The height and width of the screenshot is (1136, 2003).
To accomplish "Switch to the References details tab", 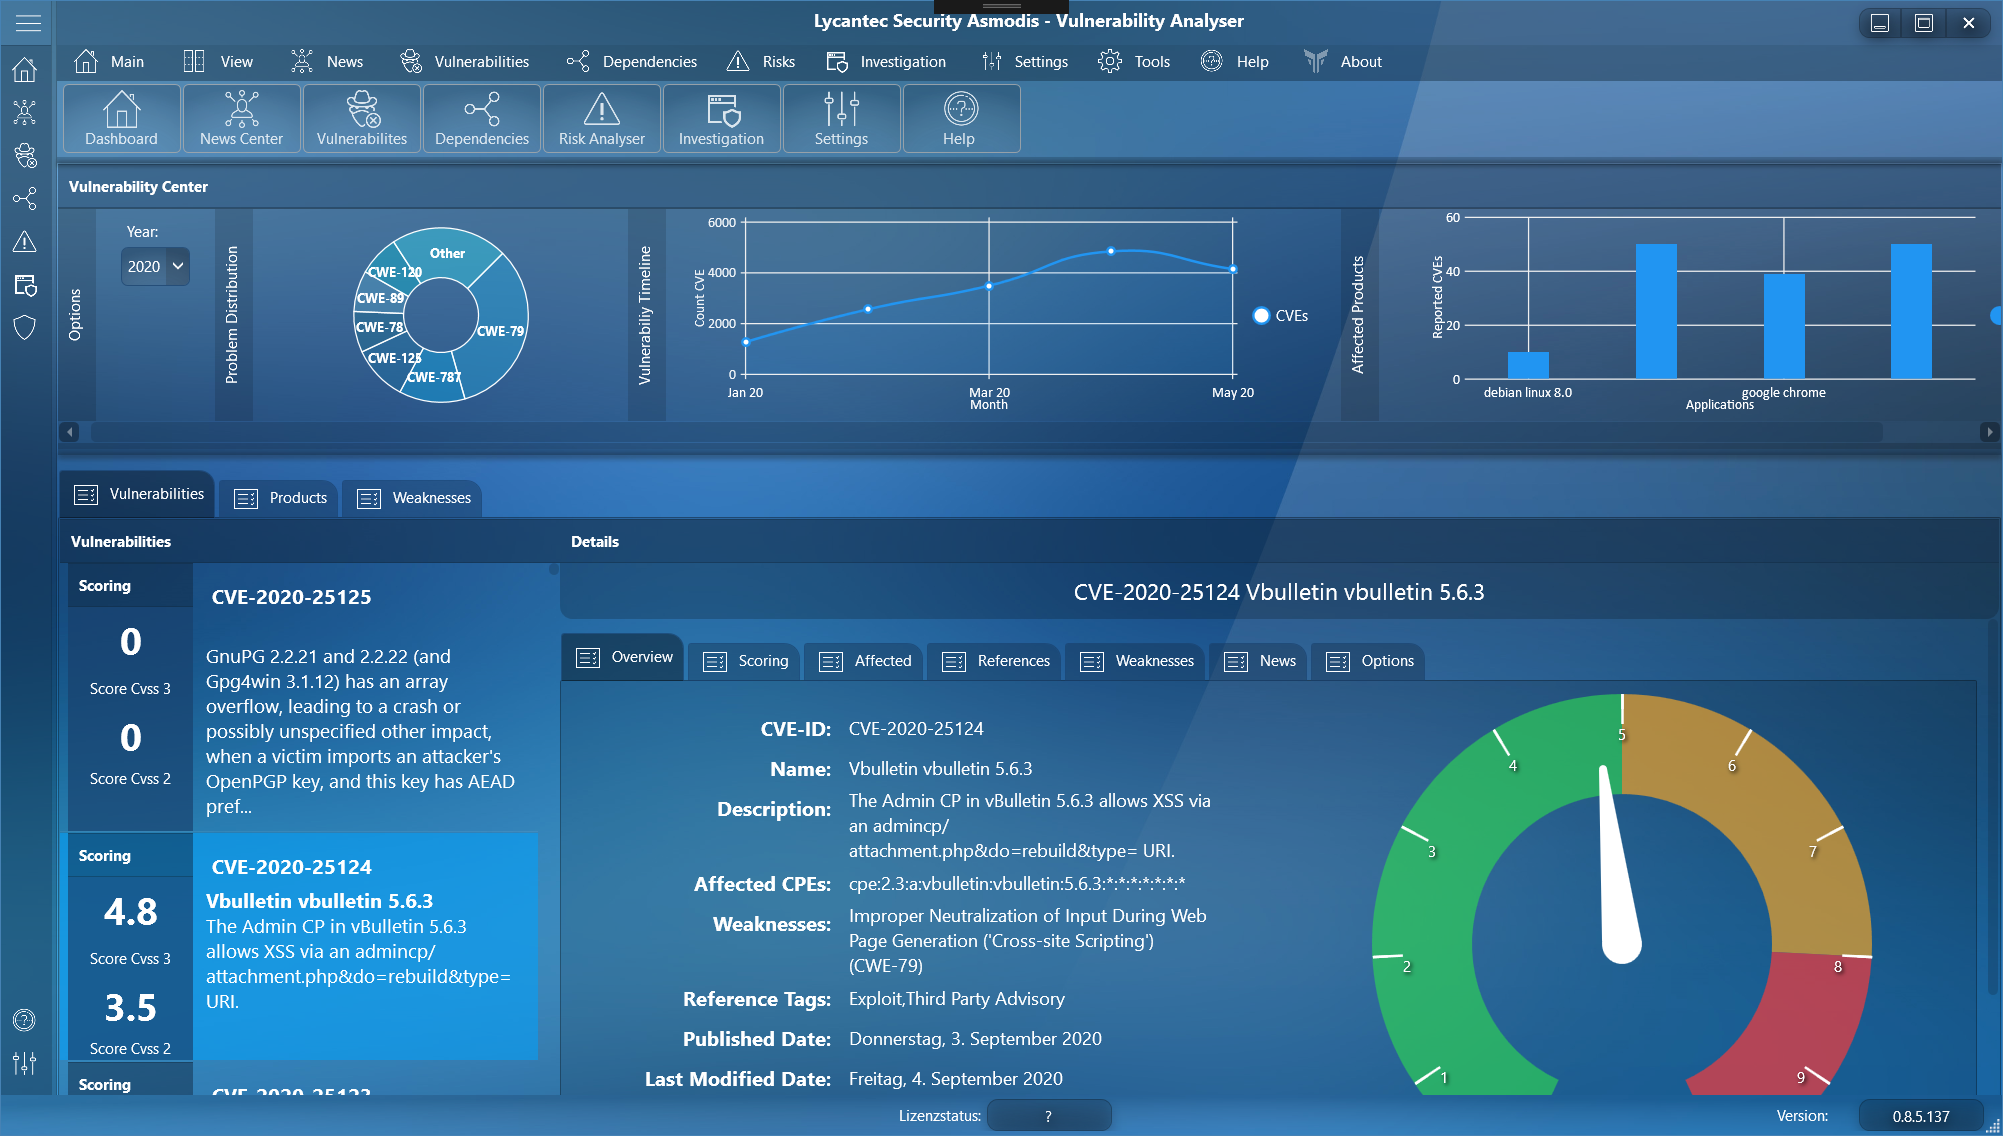I will [996, 661].
